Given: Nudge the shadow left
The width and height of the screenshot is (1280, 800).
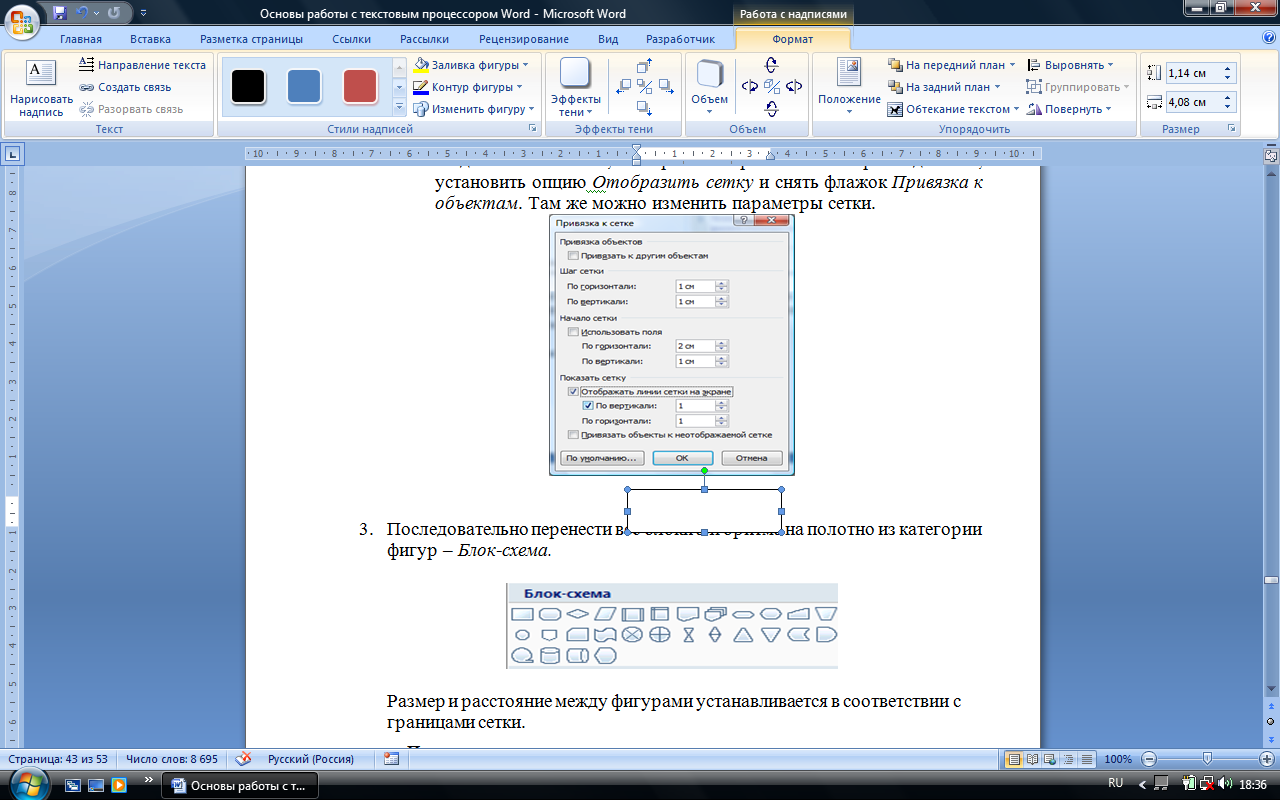Looking at the screenshot, I should pos(624,87).
